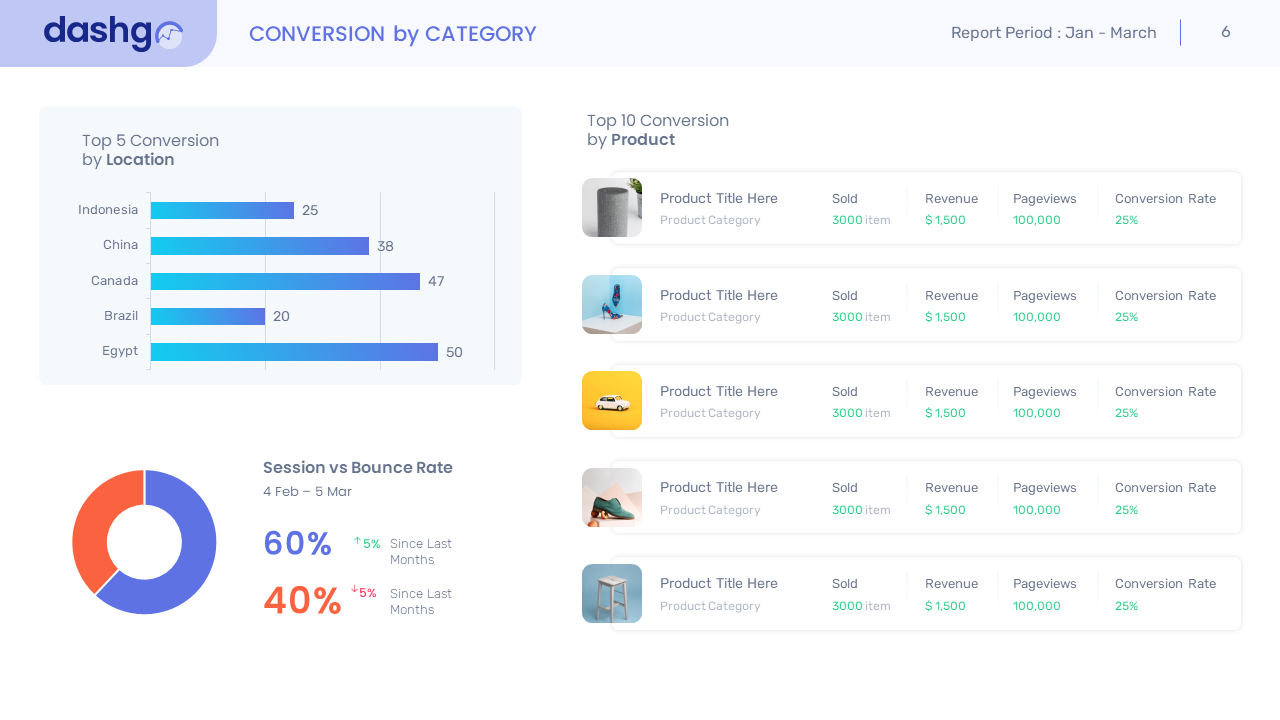Viewport: 1280px width, 720px height.
Task: Click the first Product Title Here link
Action: [x=718, y=198]
